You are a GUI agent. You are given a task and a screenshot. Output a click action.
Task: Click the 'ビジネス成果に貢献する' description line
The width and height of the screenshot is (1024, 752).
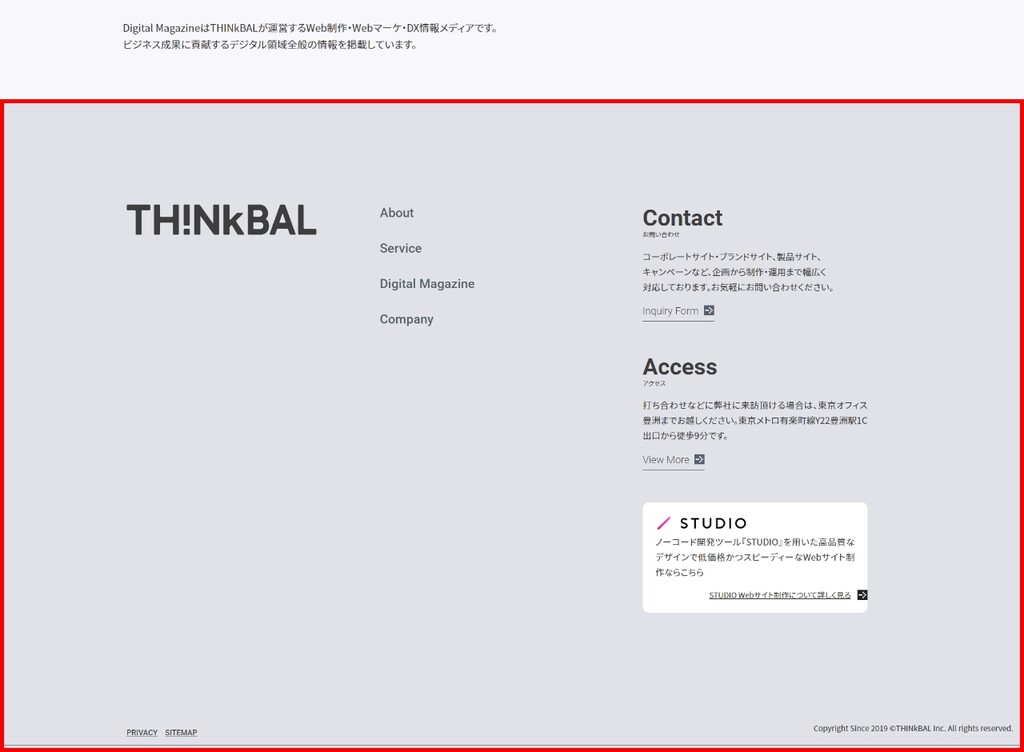coord(270,44)
